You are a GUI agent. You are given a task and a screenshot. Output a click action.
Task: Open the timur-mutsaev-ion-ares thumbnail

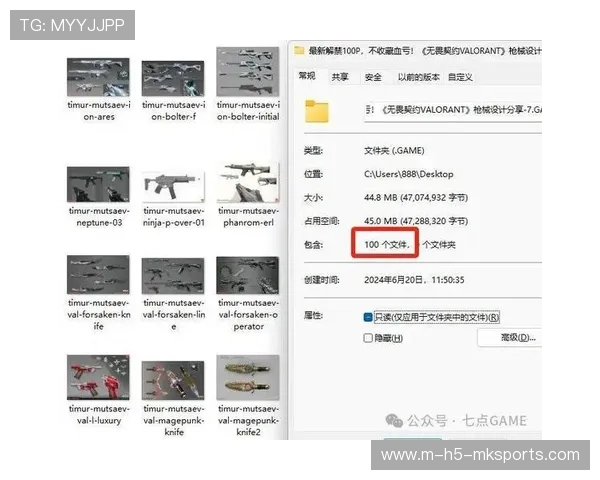[98, 77]
